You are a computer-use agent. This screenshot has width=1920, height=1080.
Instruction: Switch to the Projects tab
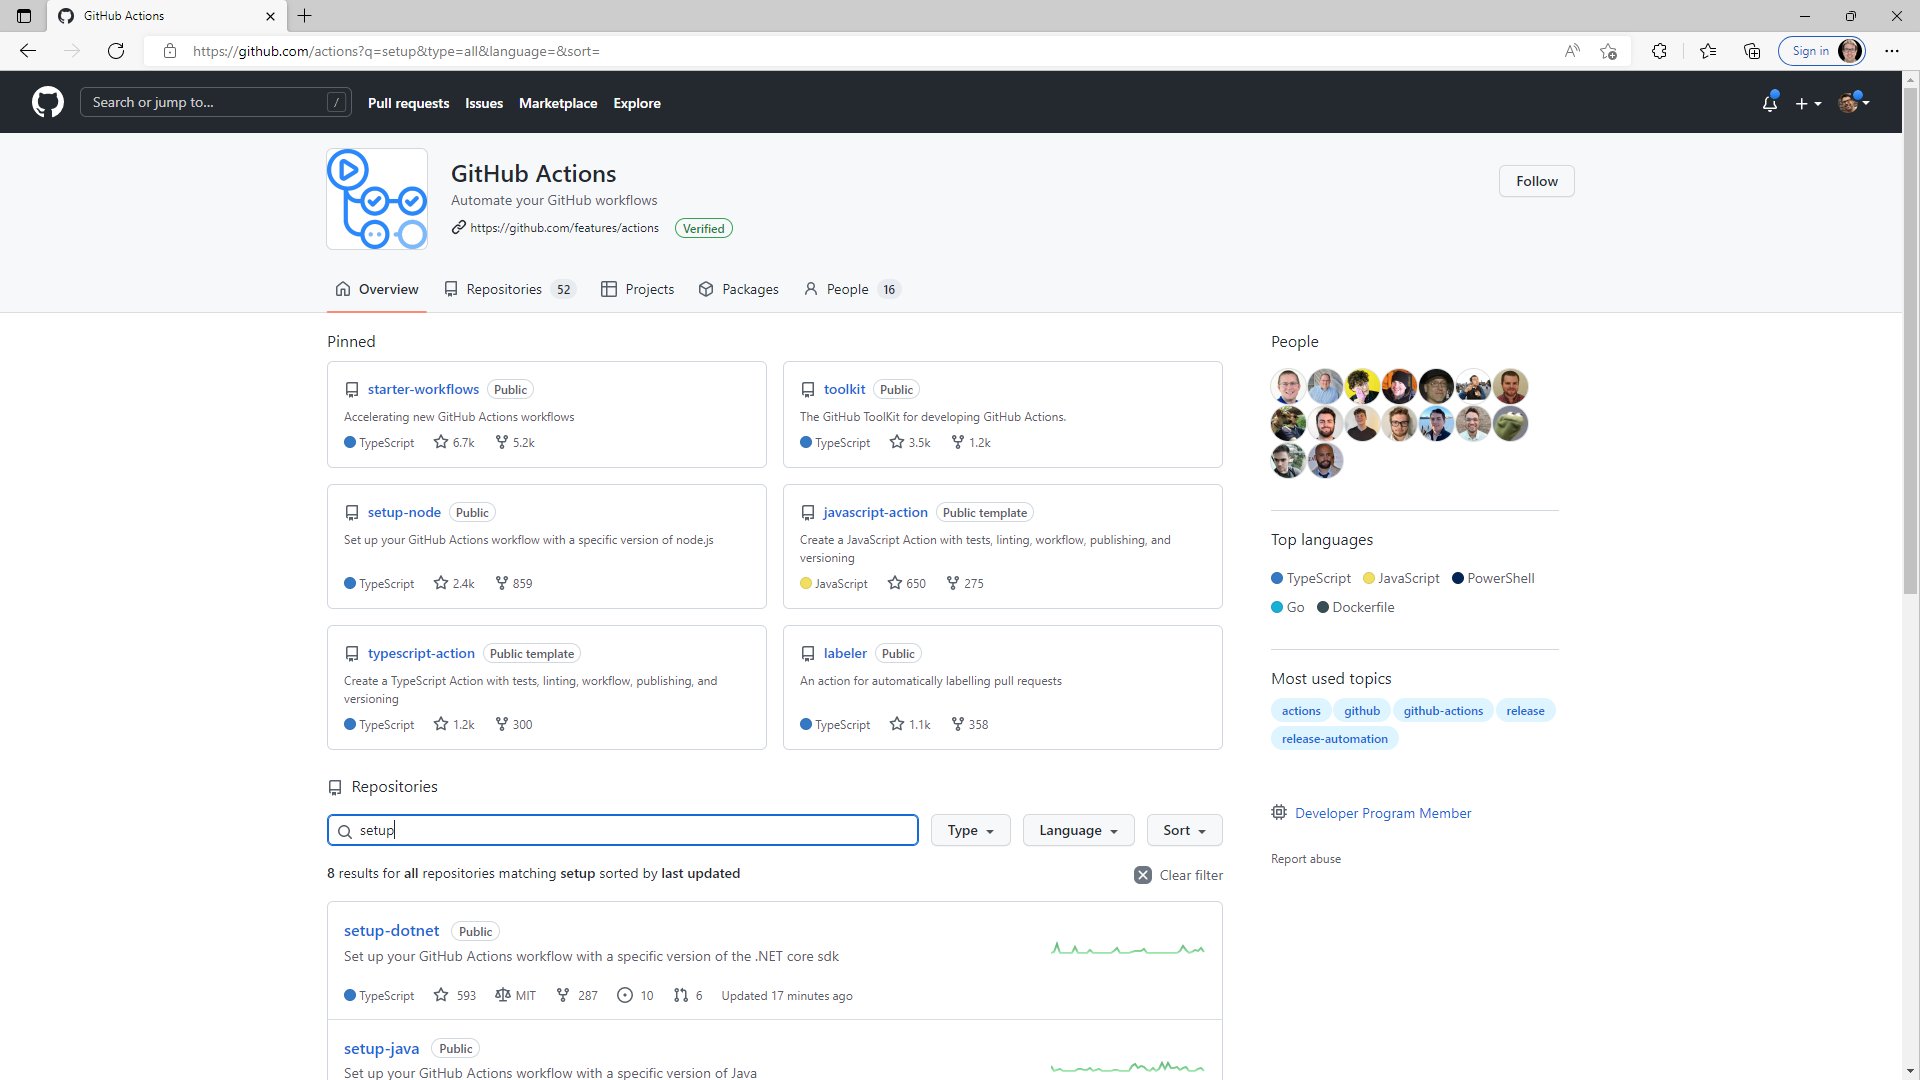click(637, 289)
